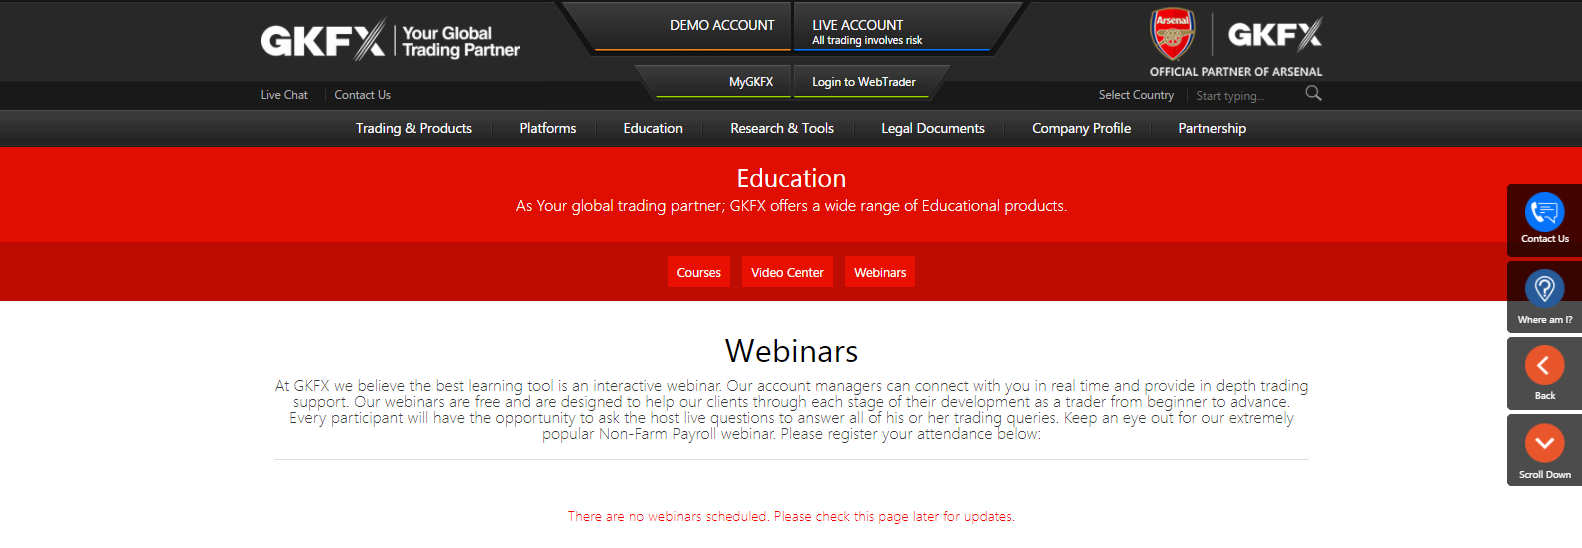This screenshot has width=1582, height=548.
Task: Click the GKFX partner logo beside Arsenal
Action: [1275, 35]
